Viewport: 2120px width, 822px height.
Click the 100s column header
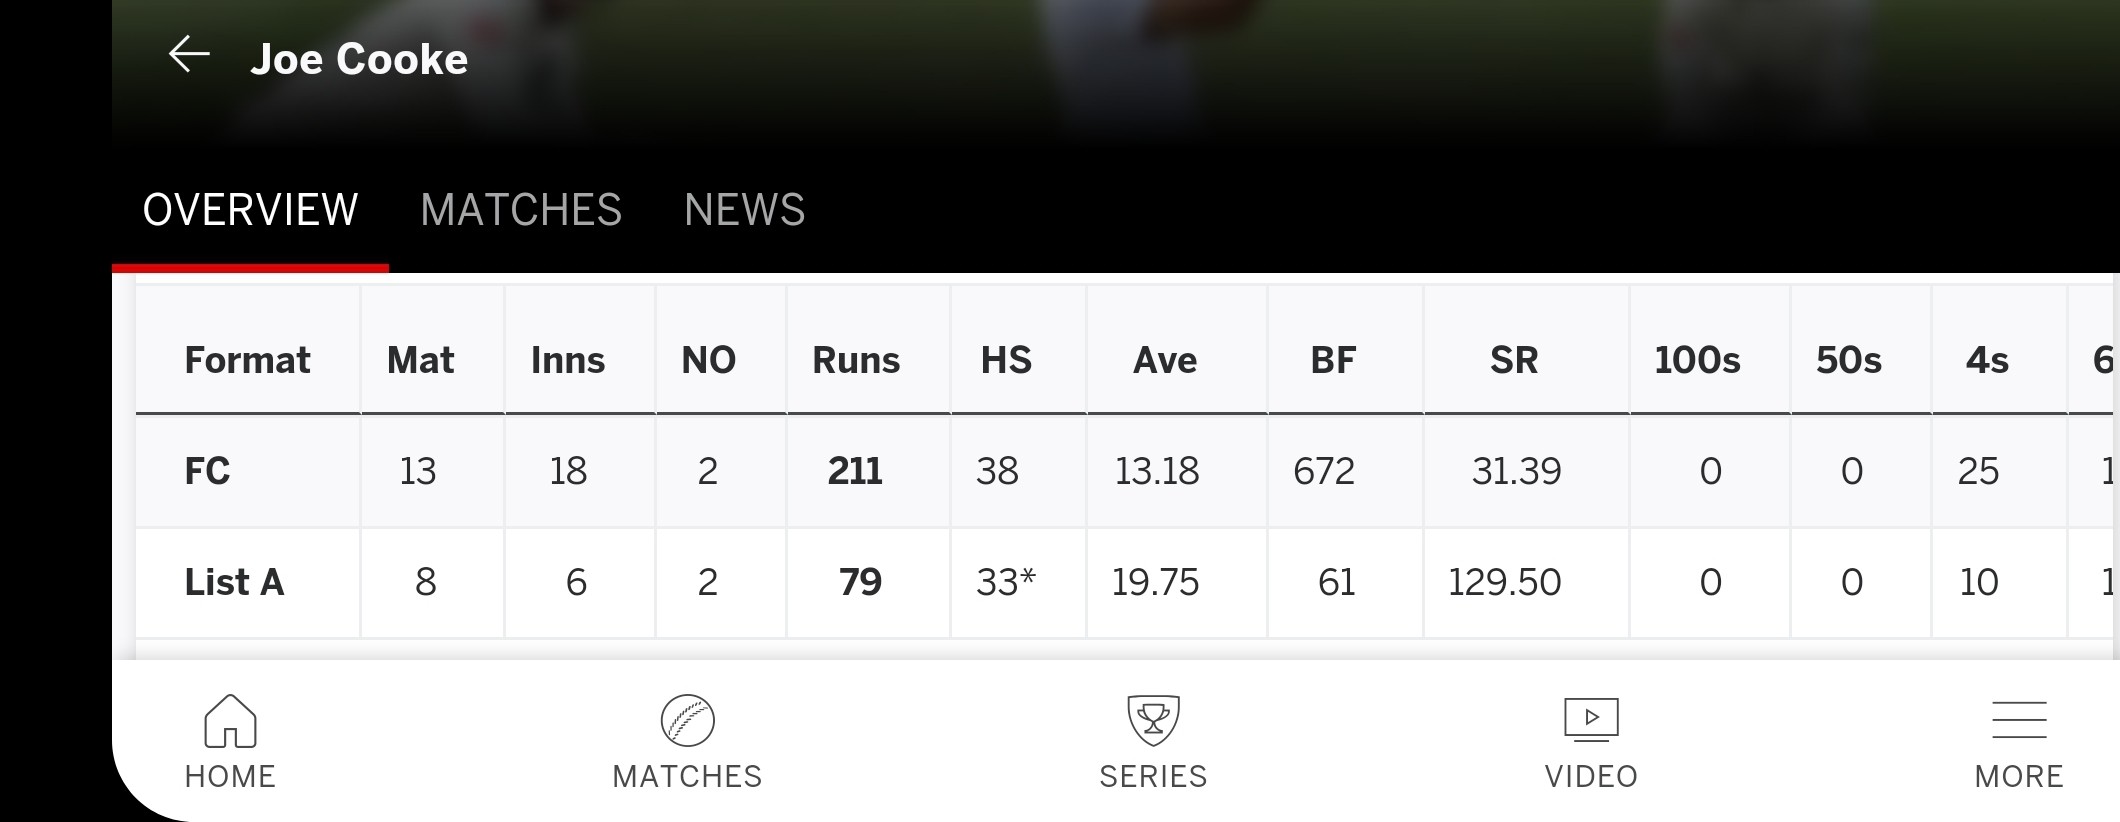(x=1697, y=360)
